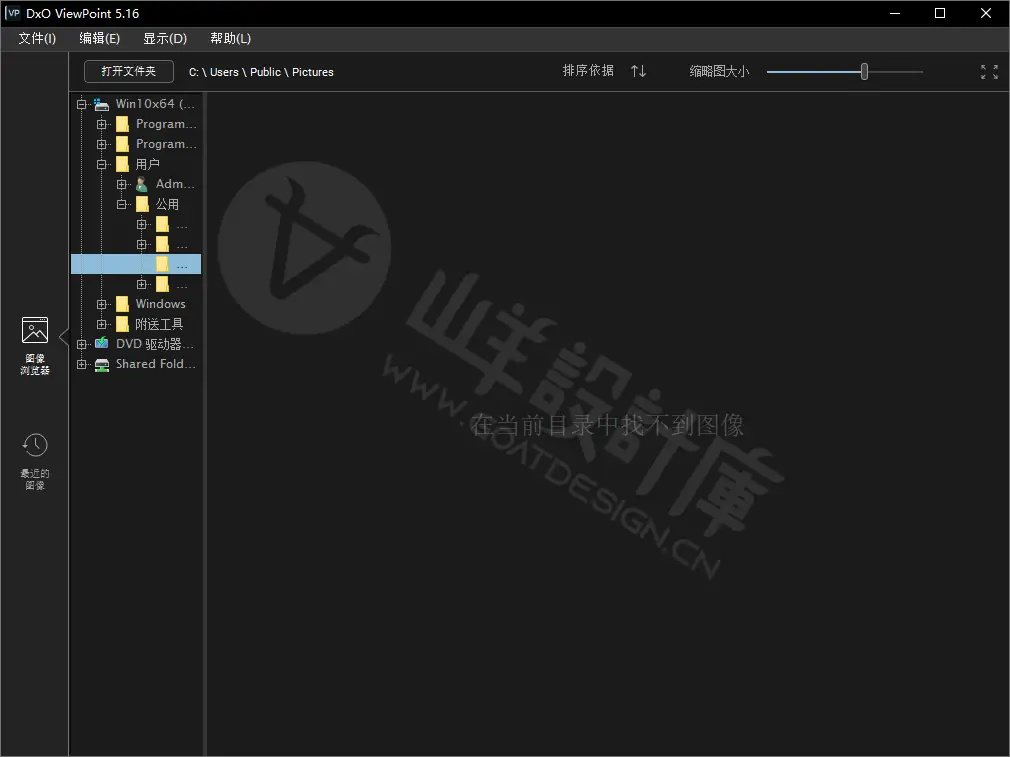Screen dimensions: 1010x757
Task: Select the Adm... tree row text
Action: click(x=175, y=184)
